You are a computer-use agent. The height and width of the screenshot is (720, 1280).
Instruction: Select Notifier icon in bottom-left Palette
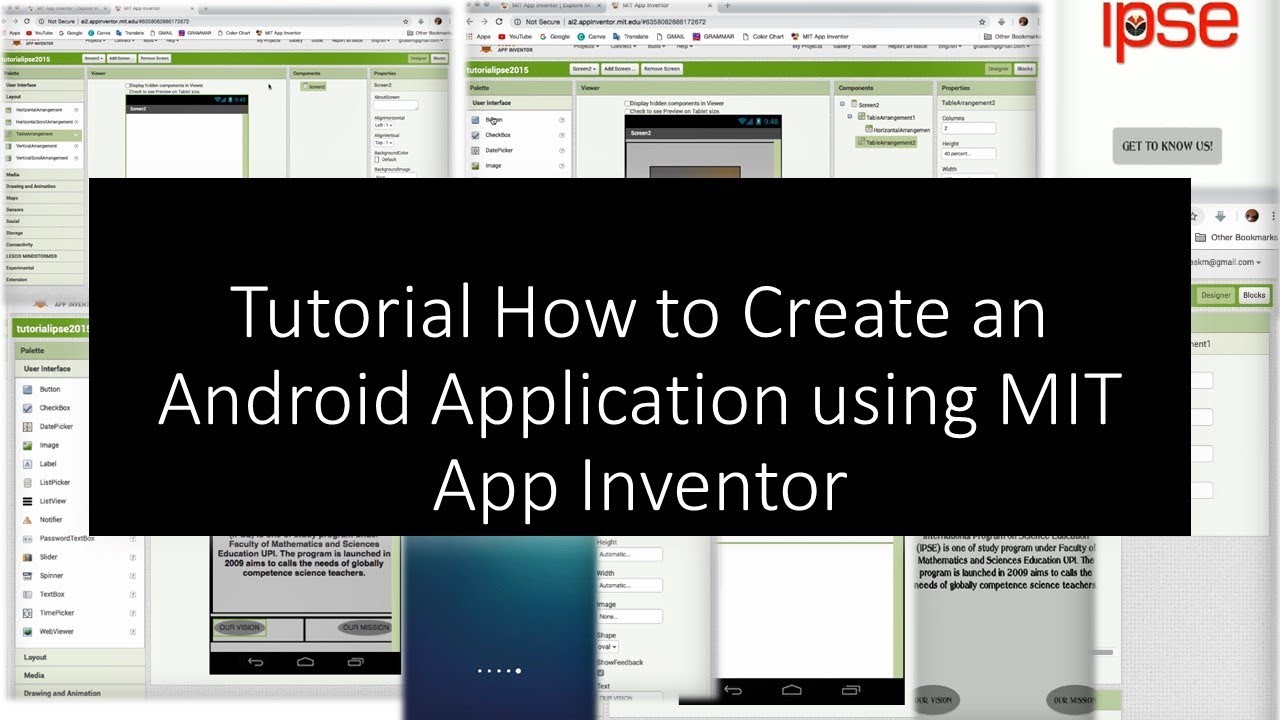tap(28, 520)
